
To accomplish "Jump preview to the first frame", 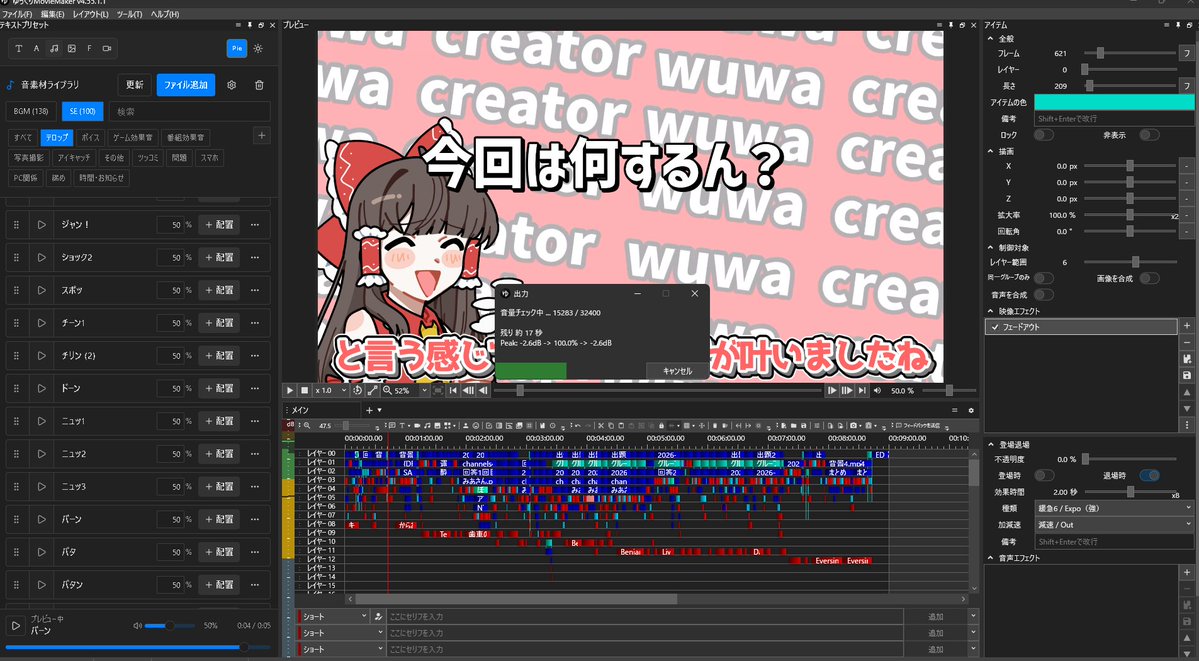I will click(453, 390).
